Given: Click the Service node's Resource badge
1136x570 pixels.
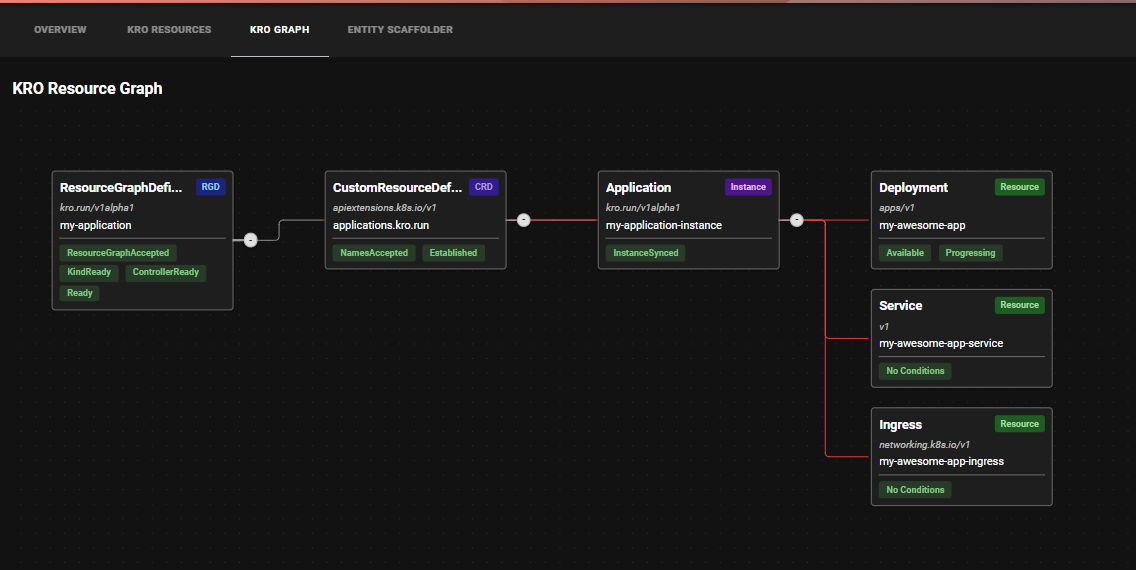Looking at the screenshot, I should pyautogui.click(x=1019, y=305).
